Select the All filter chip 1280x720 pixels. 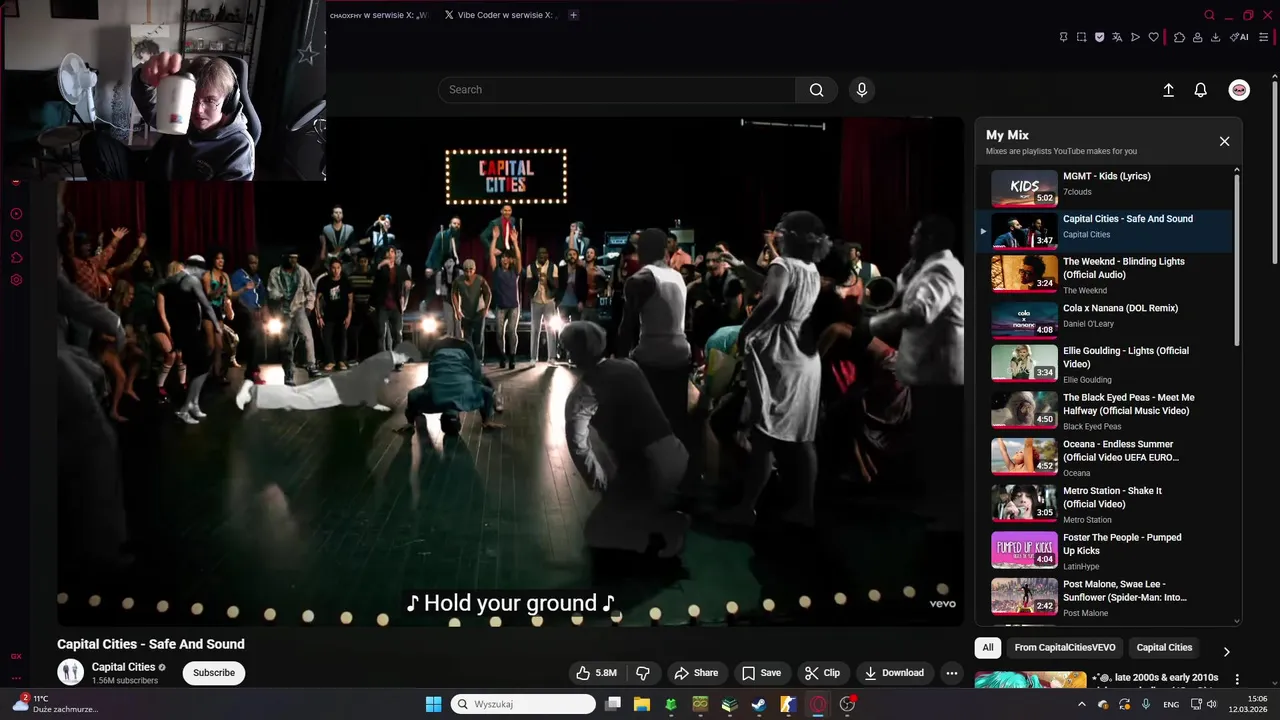click(x=988, y=648)
